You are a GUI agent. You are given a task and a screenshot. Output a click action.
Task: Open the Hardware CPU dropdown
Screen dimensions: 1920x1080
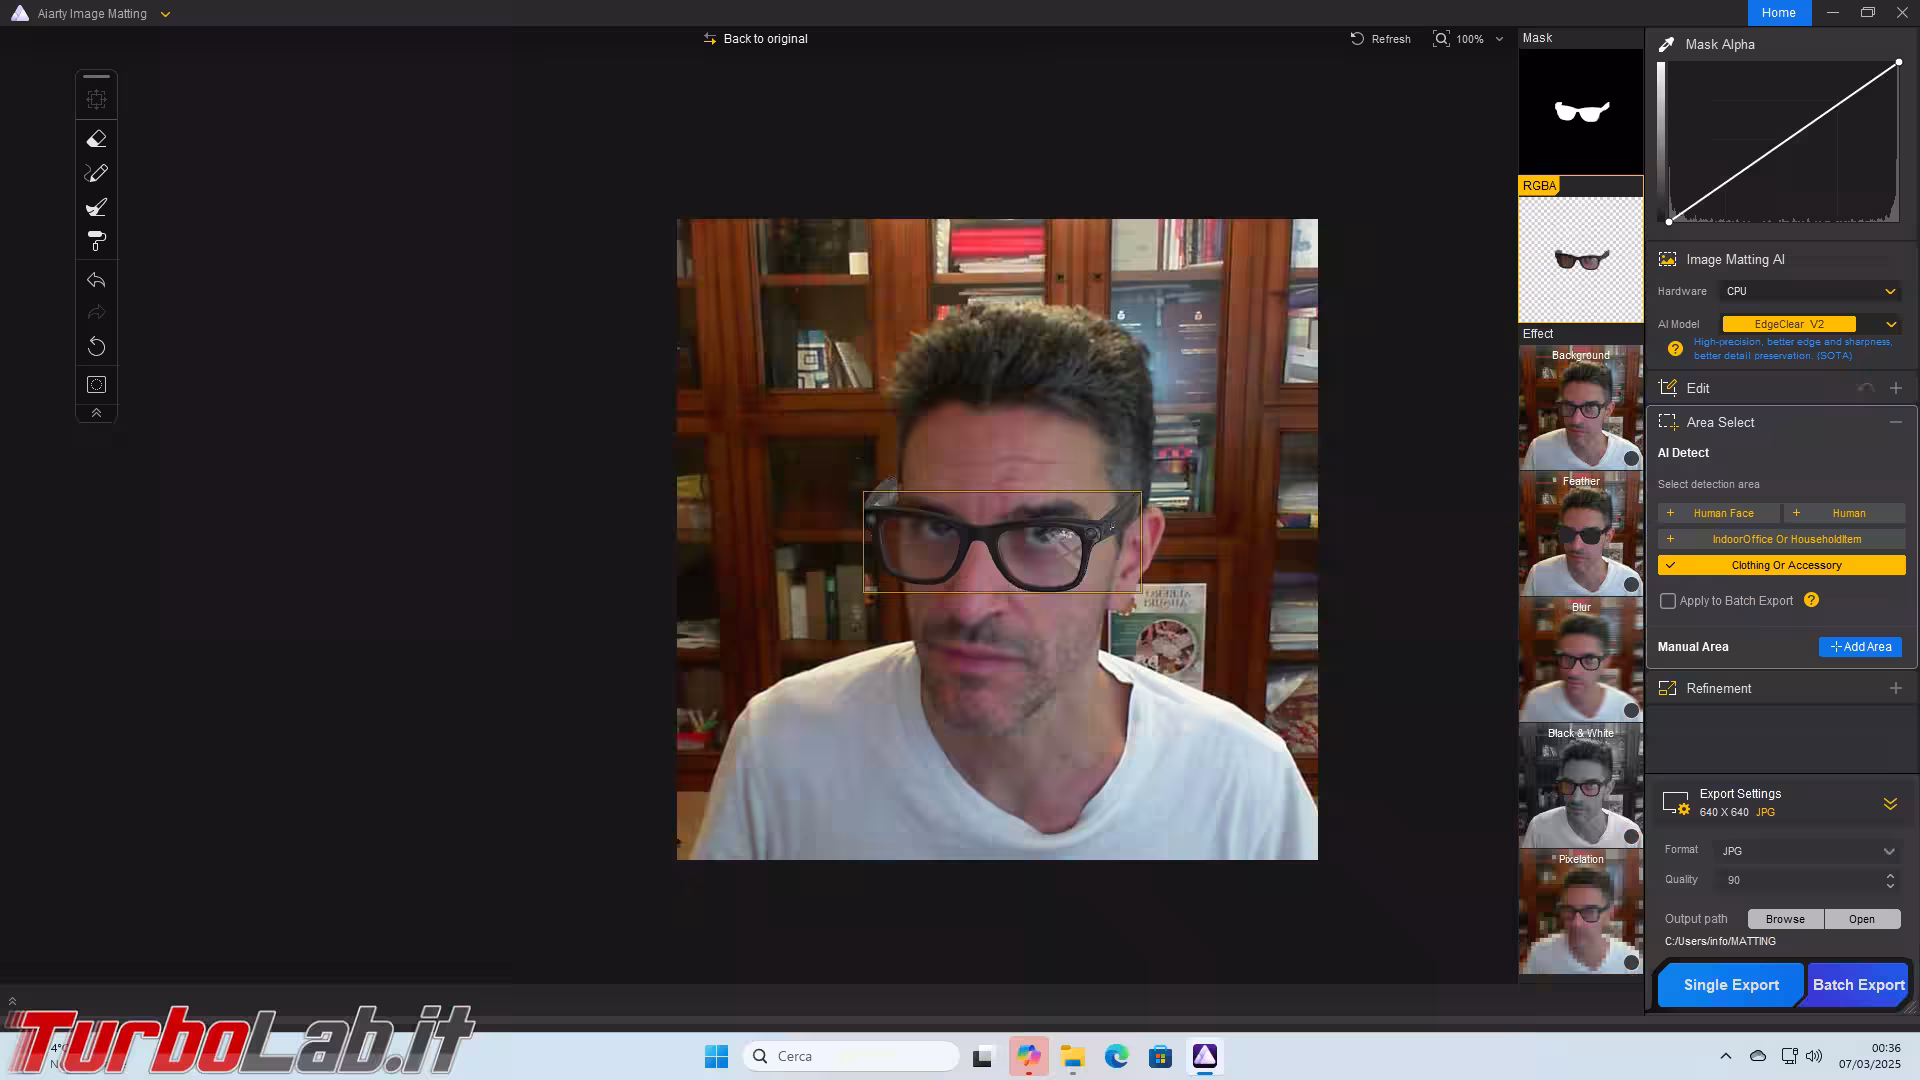[1810, 292]
